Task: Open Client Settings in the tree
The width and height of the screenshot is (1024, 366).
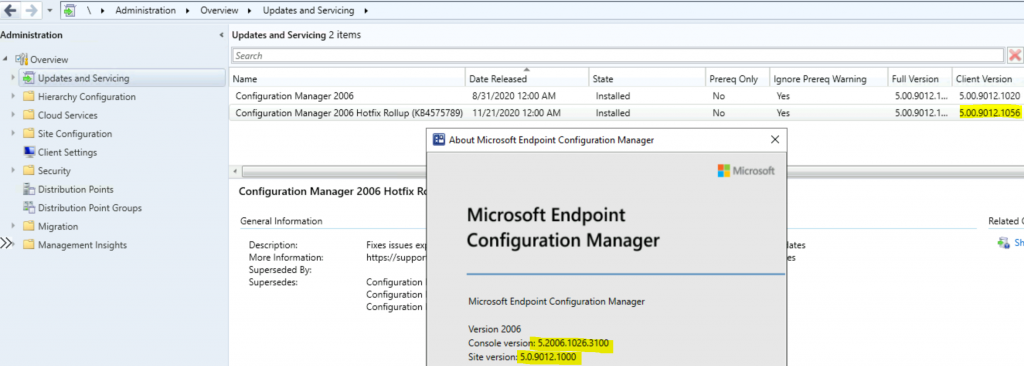Action: [67, 152]
